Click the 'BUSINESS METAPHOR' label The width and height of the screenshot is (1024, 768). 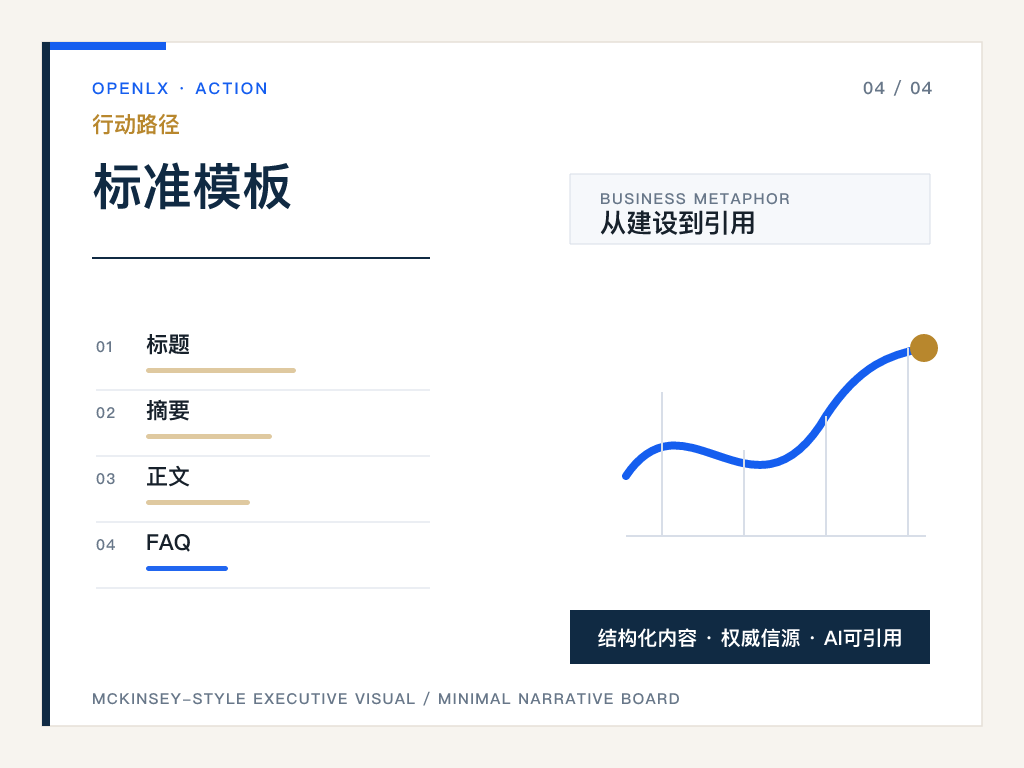(695, 199)
